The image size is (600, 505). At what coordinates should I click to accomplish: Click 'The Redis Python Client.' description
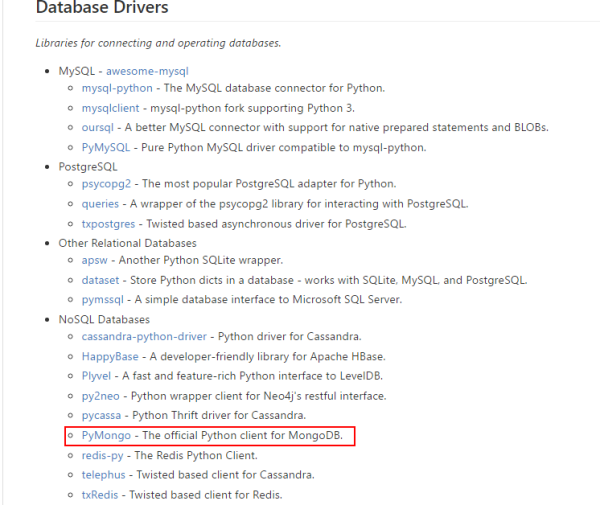pyautogui.click(x=196, y=456)
